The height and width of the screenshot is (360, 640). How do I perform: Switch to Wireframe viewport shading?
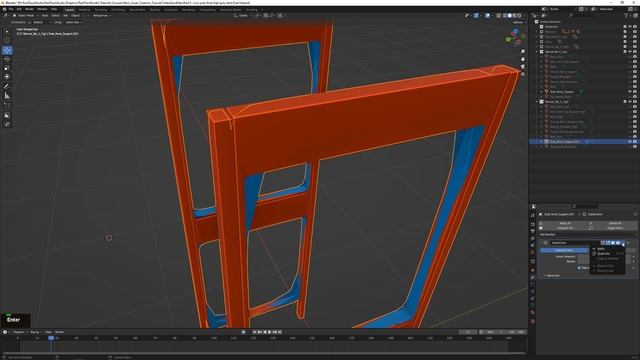click(504, 16)
